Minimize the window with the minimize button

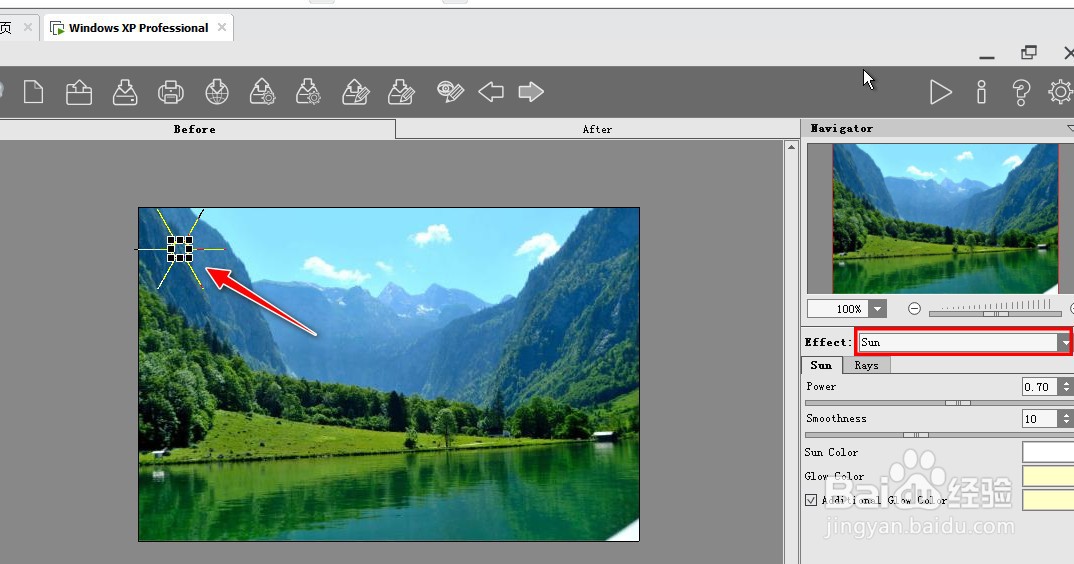coord(986,58)
